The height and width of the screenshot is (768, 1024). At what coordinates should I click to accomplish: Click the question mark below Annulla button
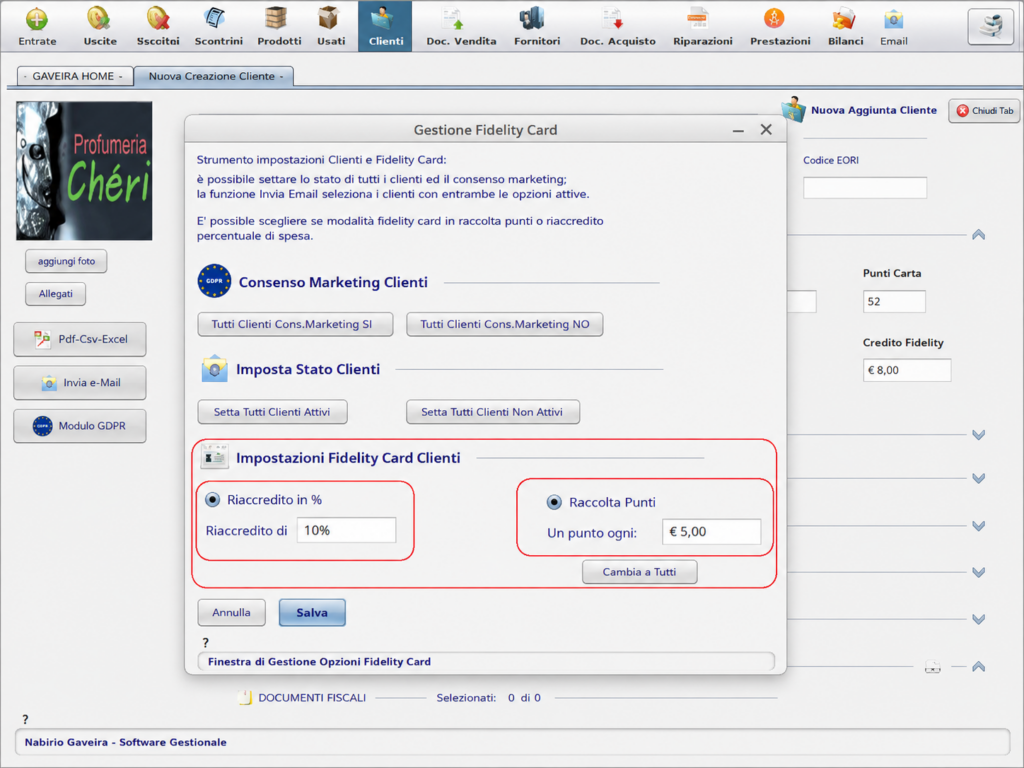[x=205, y=643]
